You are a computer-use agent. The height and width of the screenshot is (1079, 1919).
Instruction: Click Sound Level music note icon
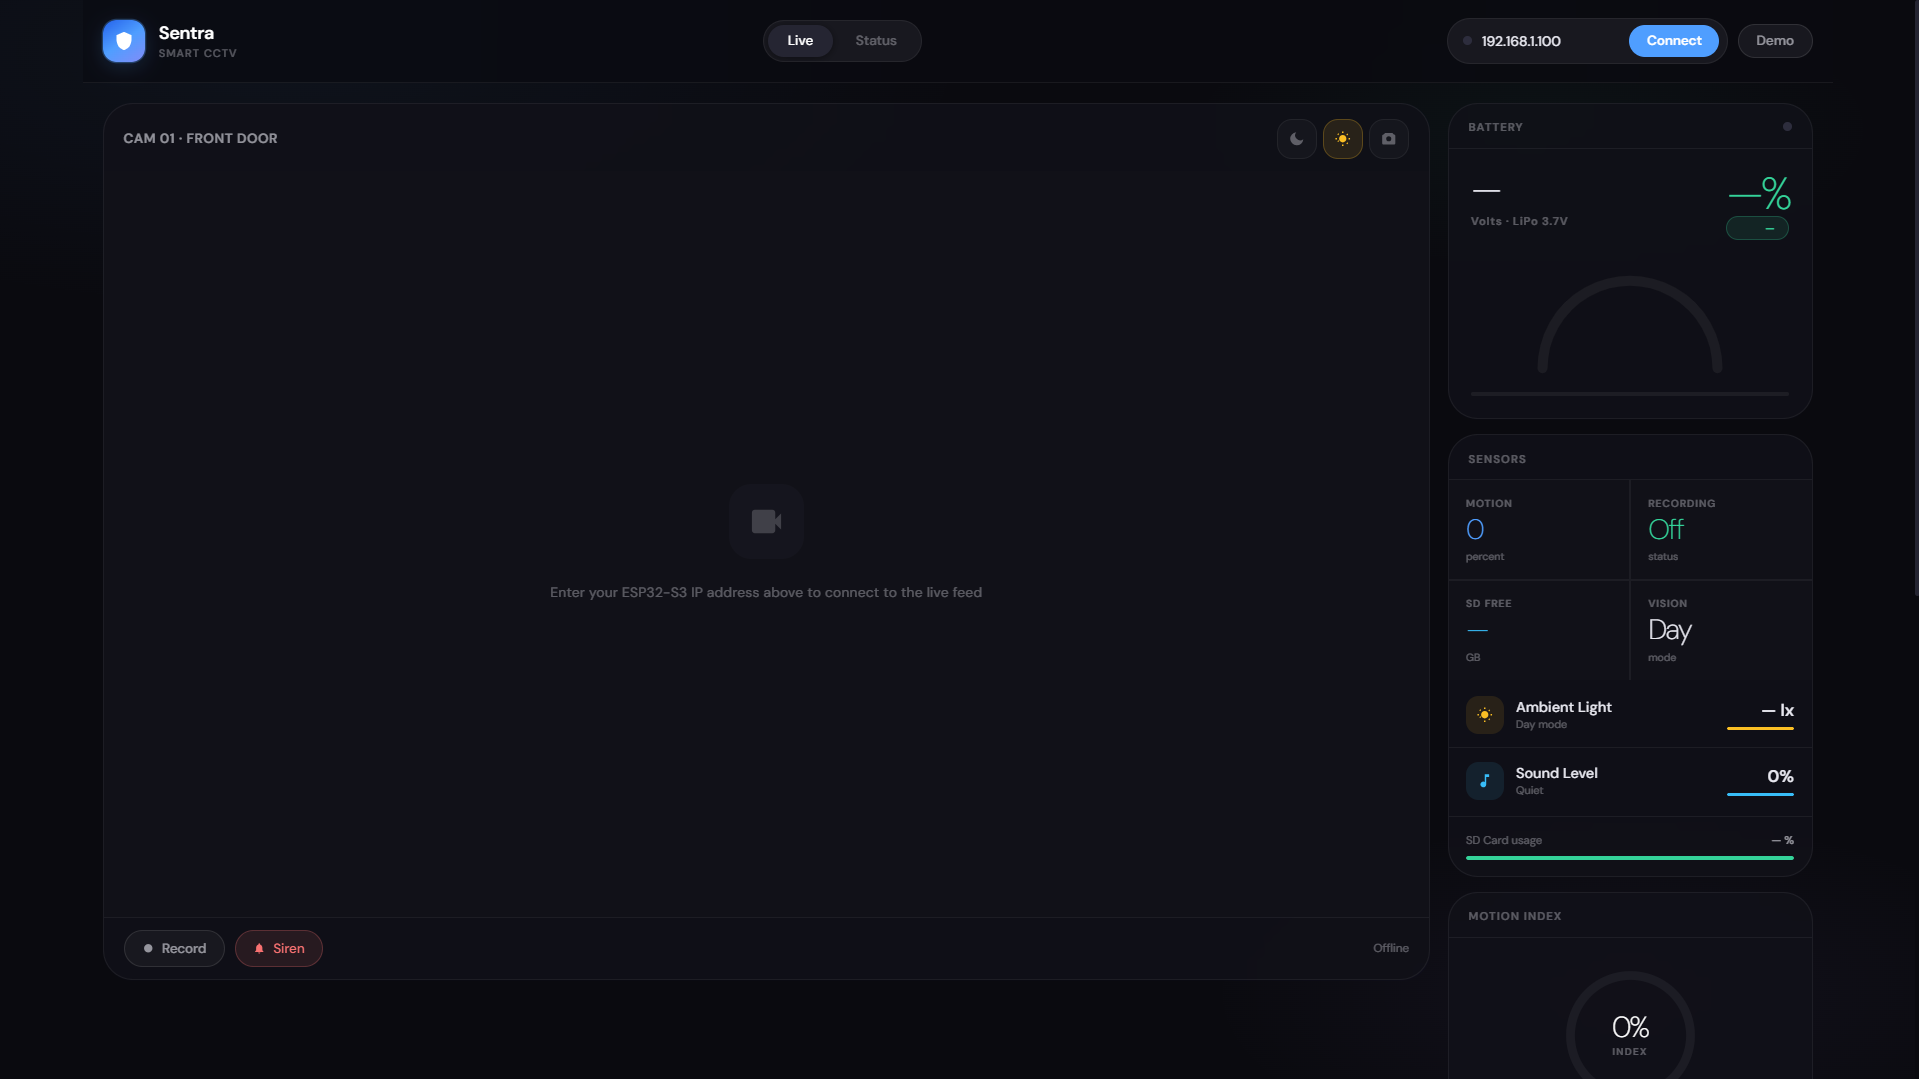[1485, 781]
